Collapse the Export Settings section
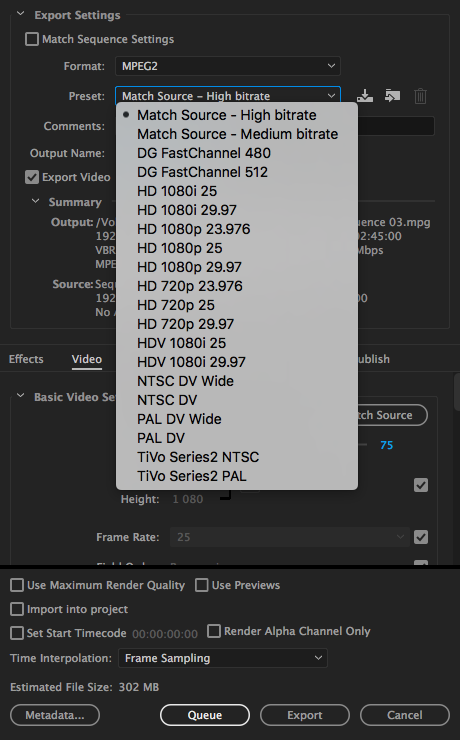Image resolution: width=460 pixels, height=740 pixels. (21, 14)
